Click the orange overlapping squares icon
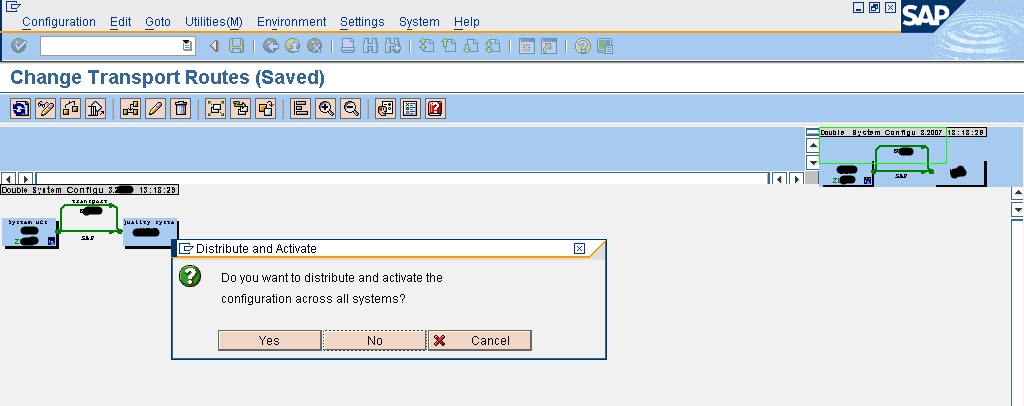The width and height of the screenshot is (1024, 406). [265, 108]
